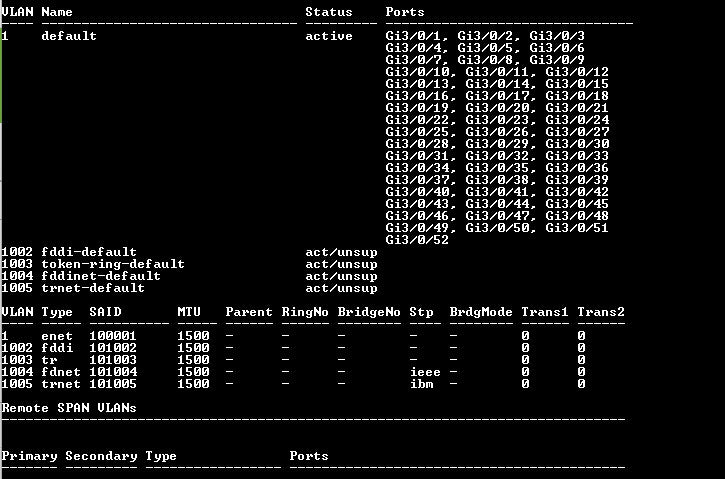This screenshot has height=479, width=725.
Task: Click SAID value 100001
Action: coord(113,336)
